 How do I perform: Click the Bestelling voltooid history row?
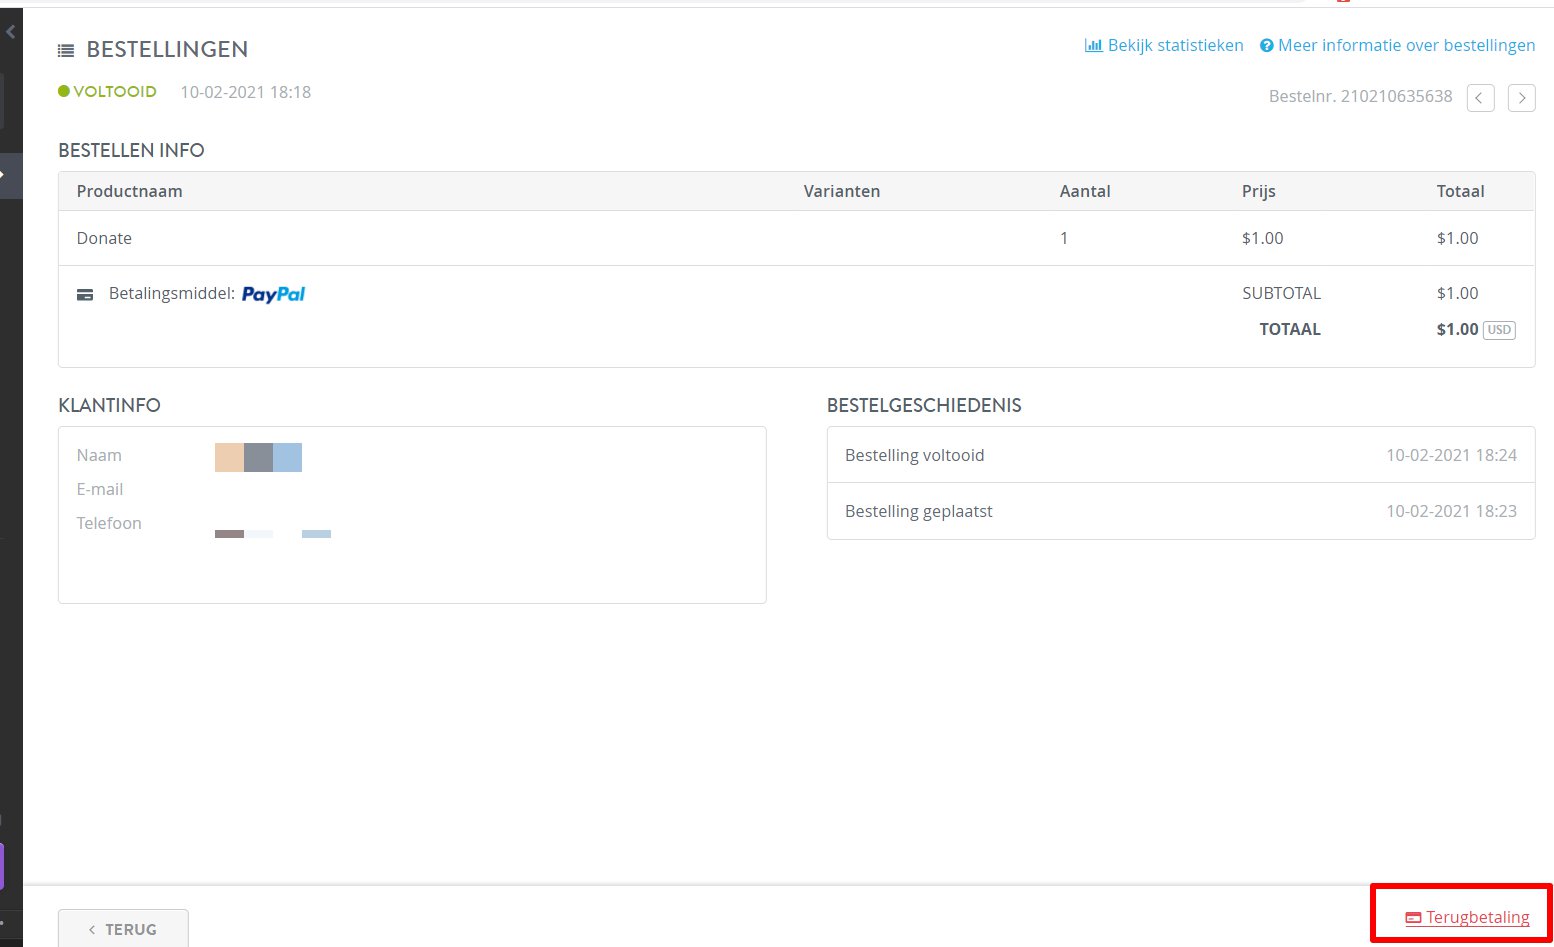(x=1181, y=455)
